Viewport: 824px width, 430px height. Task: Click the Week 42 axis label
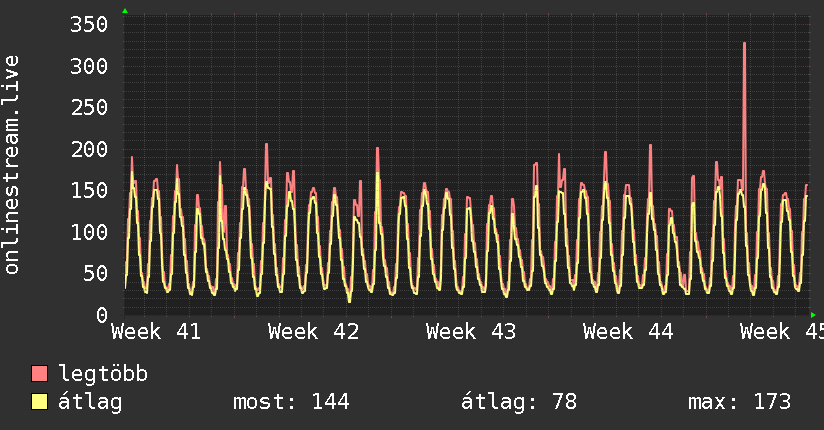313,332
